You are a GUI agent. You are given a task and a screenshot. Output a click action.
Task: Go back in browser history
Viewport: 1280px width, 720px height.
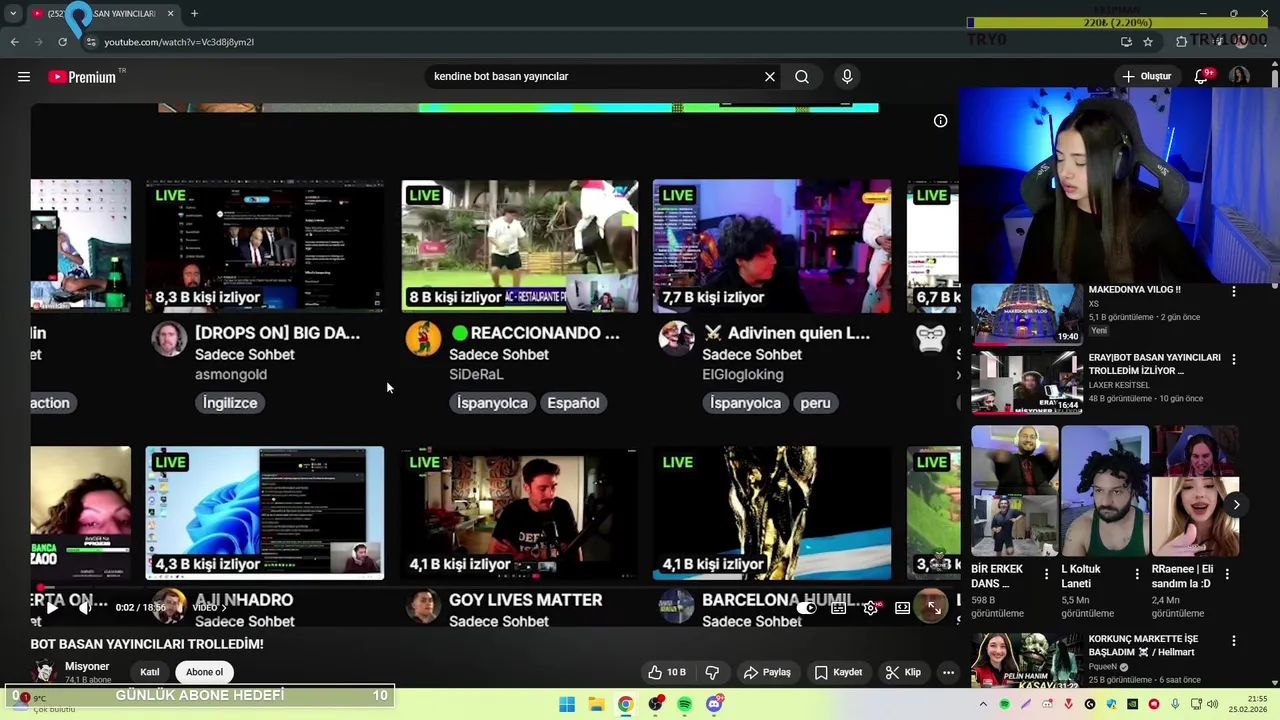click(14, 42)
